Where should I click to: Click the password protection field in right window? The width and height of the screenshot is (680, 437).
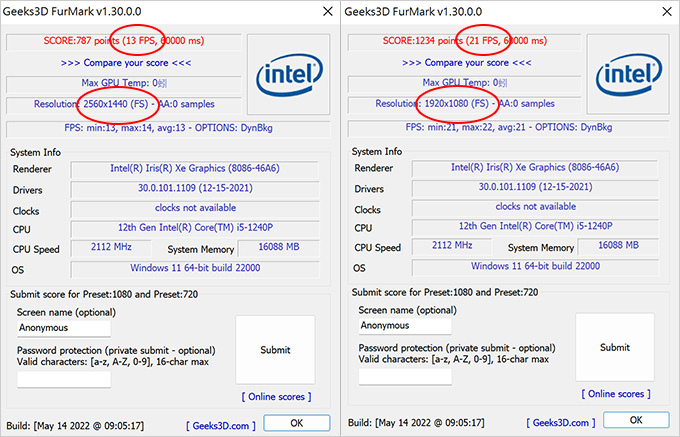click(405, 376)
